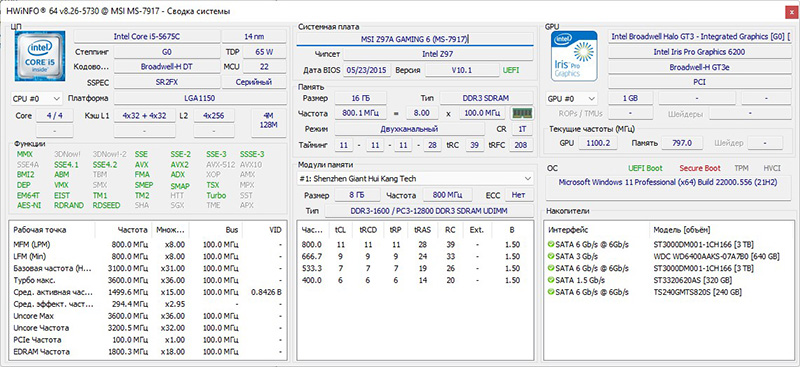Image resolution: width=800 pixels, height=367 pixels.
Task: Click the Intel Iris Pro Graphics logo
Action: (x=574, y=56)
